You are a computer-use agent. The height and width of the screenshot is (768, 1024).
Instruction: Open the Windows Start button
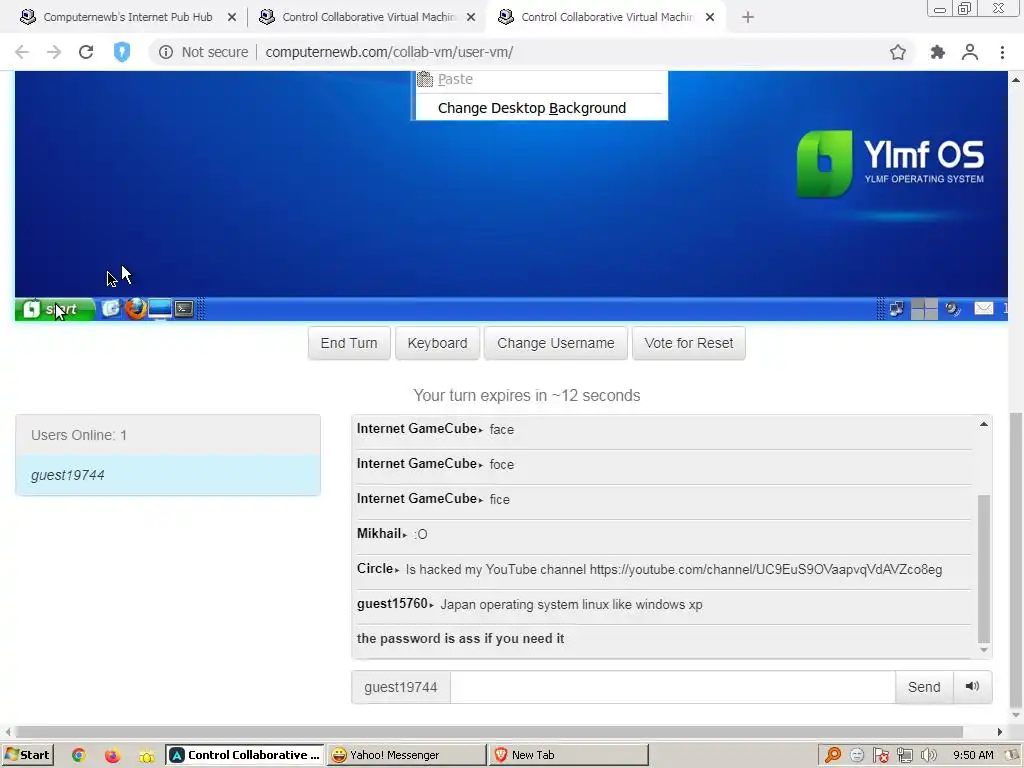tap(28, 755)
